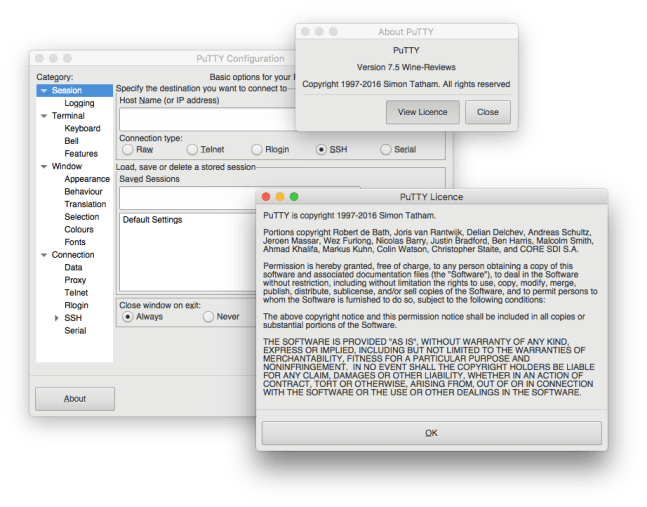The width and height of the screenshot is (647, 507).
Task: Open Proxy settings
Action: coord(75,280)
